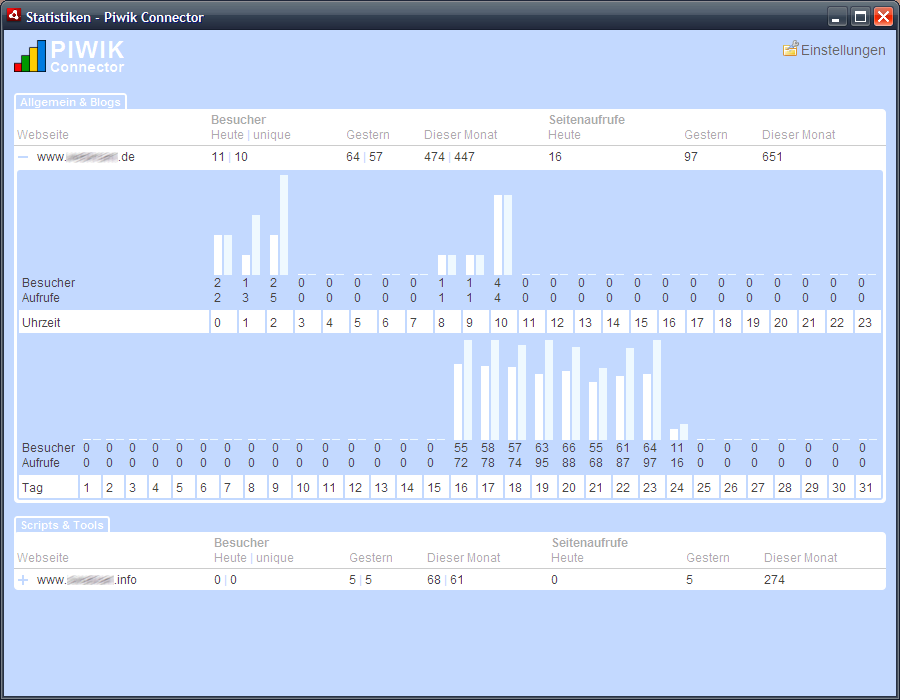Select day 24 in Tag row
900x700 pixels.
point(676,488)
